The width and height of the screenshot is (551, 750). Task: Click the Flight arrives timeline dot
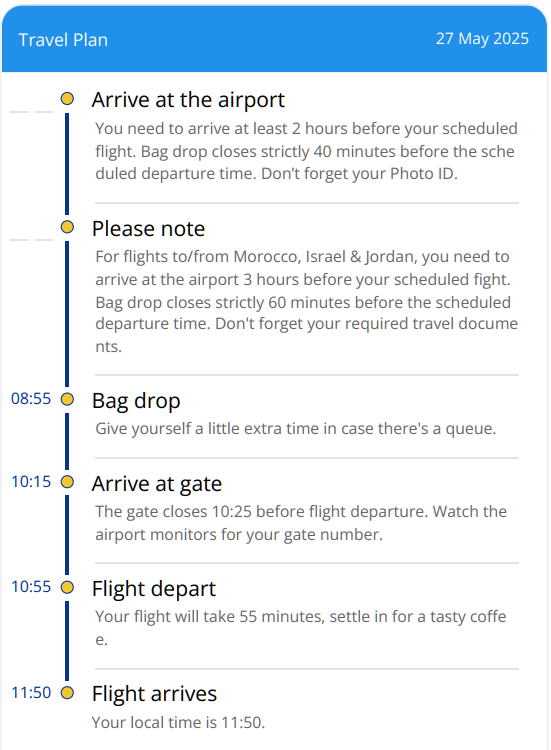pos(67,693)
